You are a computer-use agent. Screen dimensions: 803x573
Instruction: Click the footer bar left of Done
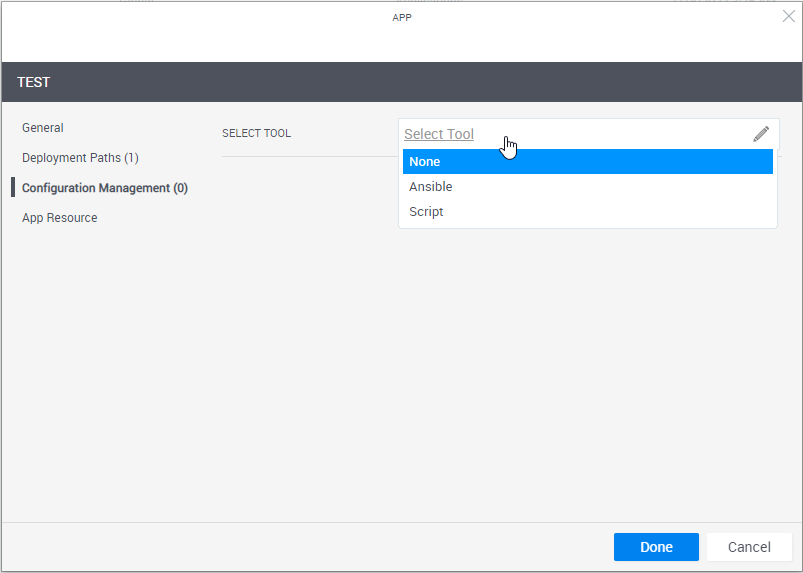tap(300, 547)
